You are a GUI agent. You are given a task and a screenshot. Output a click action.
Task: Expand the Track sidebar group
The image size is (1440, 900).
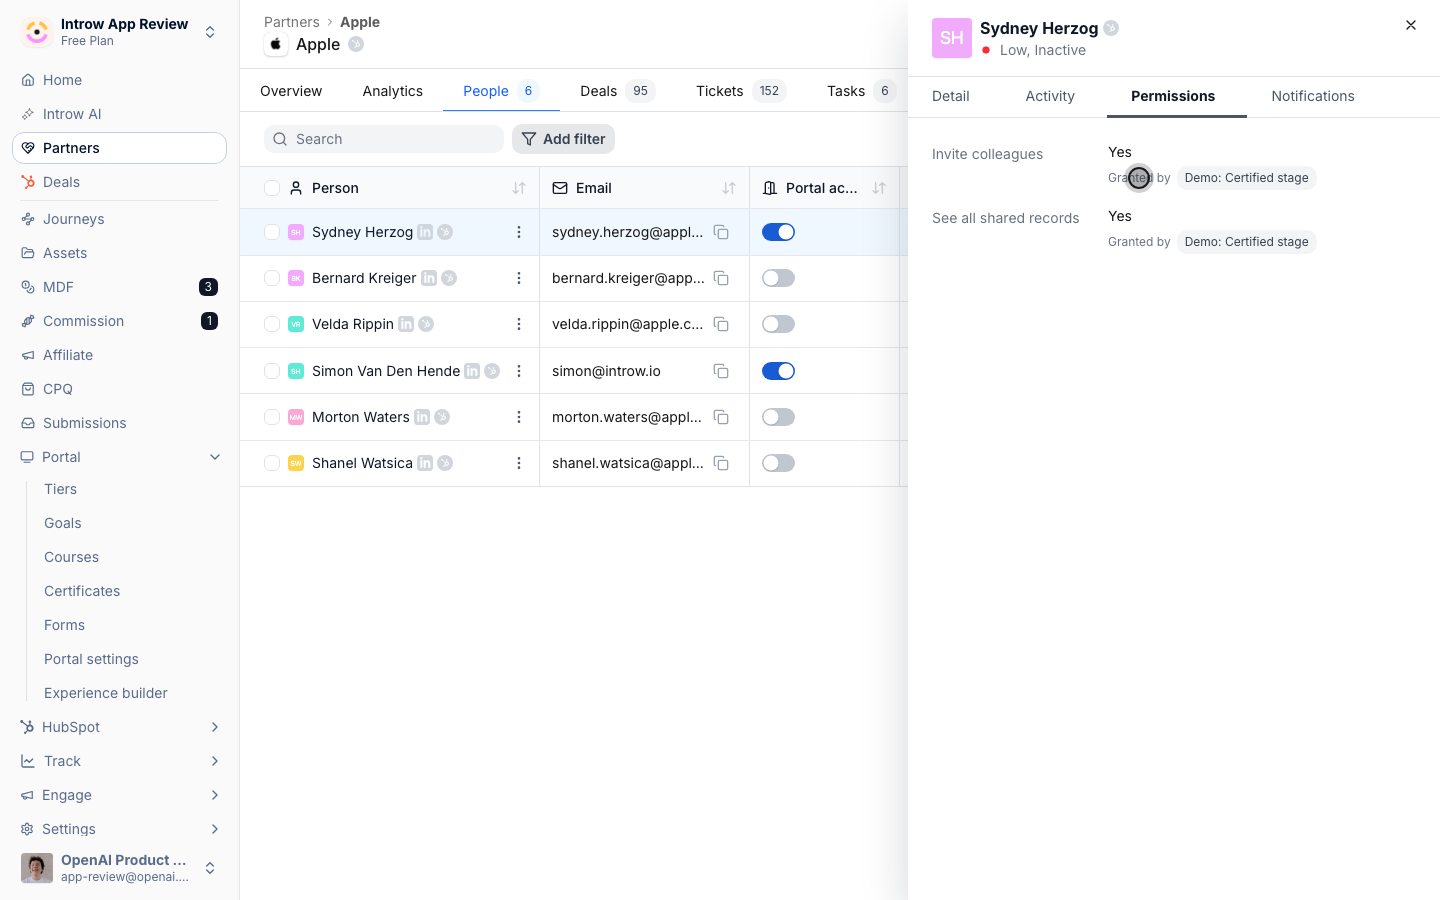tap(119, 761)
